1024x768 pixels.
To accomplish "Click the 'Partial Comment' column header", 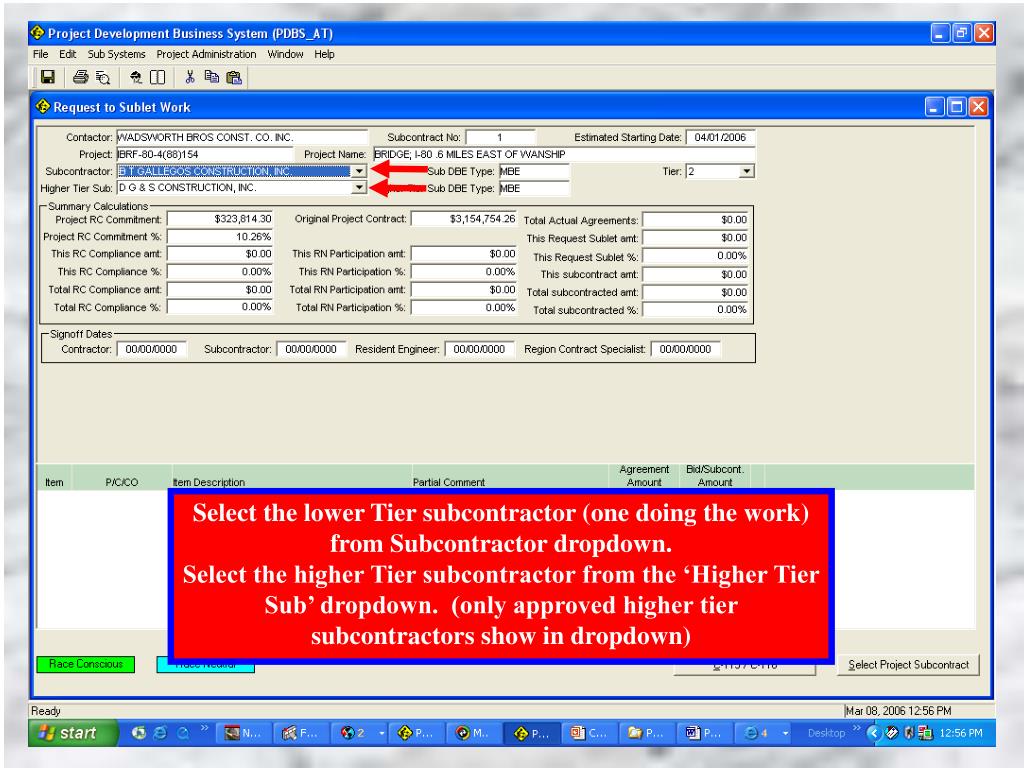I will [x=449, y=482].
